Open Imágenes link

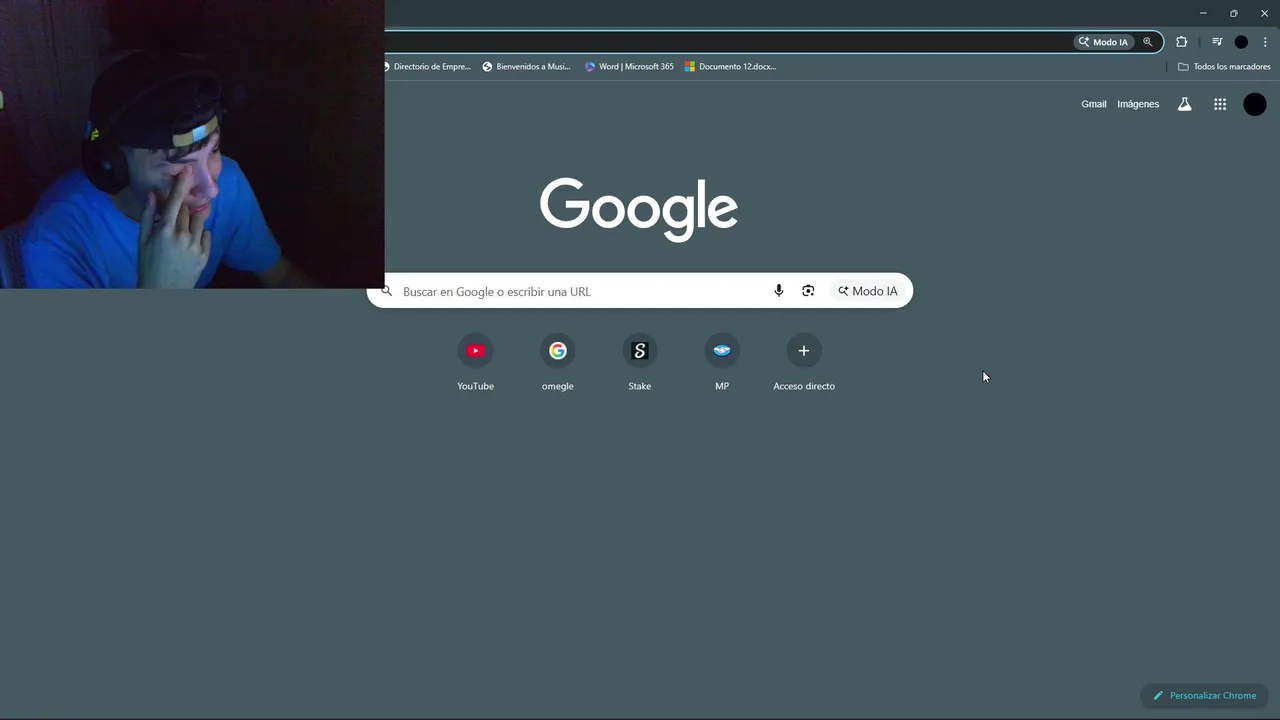[x=1138, y=104]
